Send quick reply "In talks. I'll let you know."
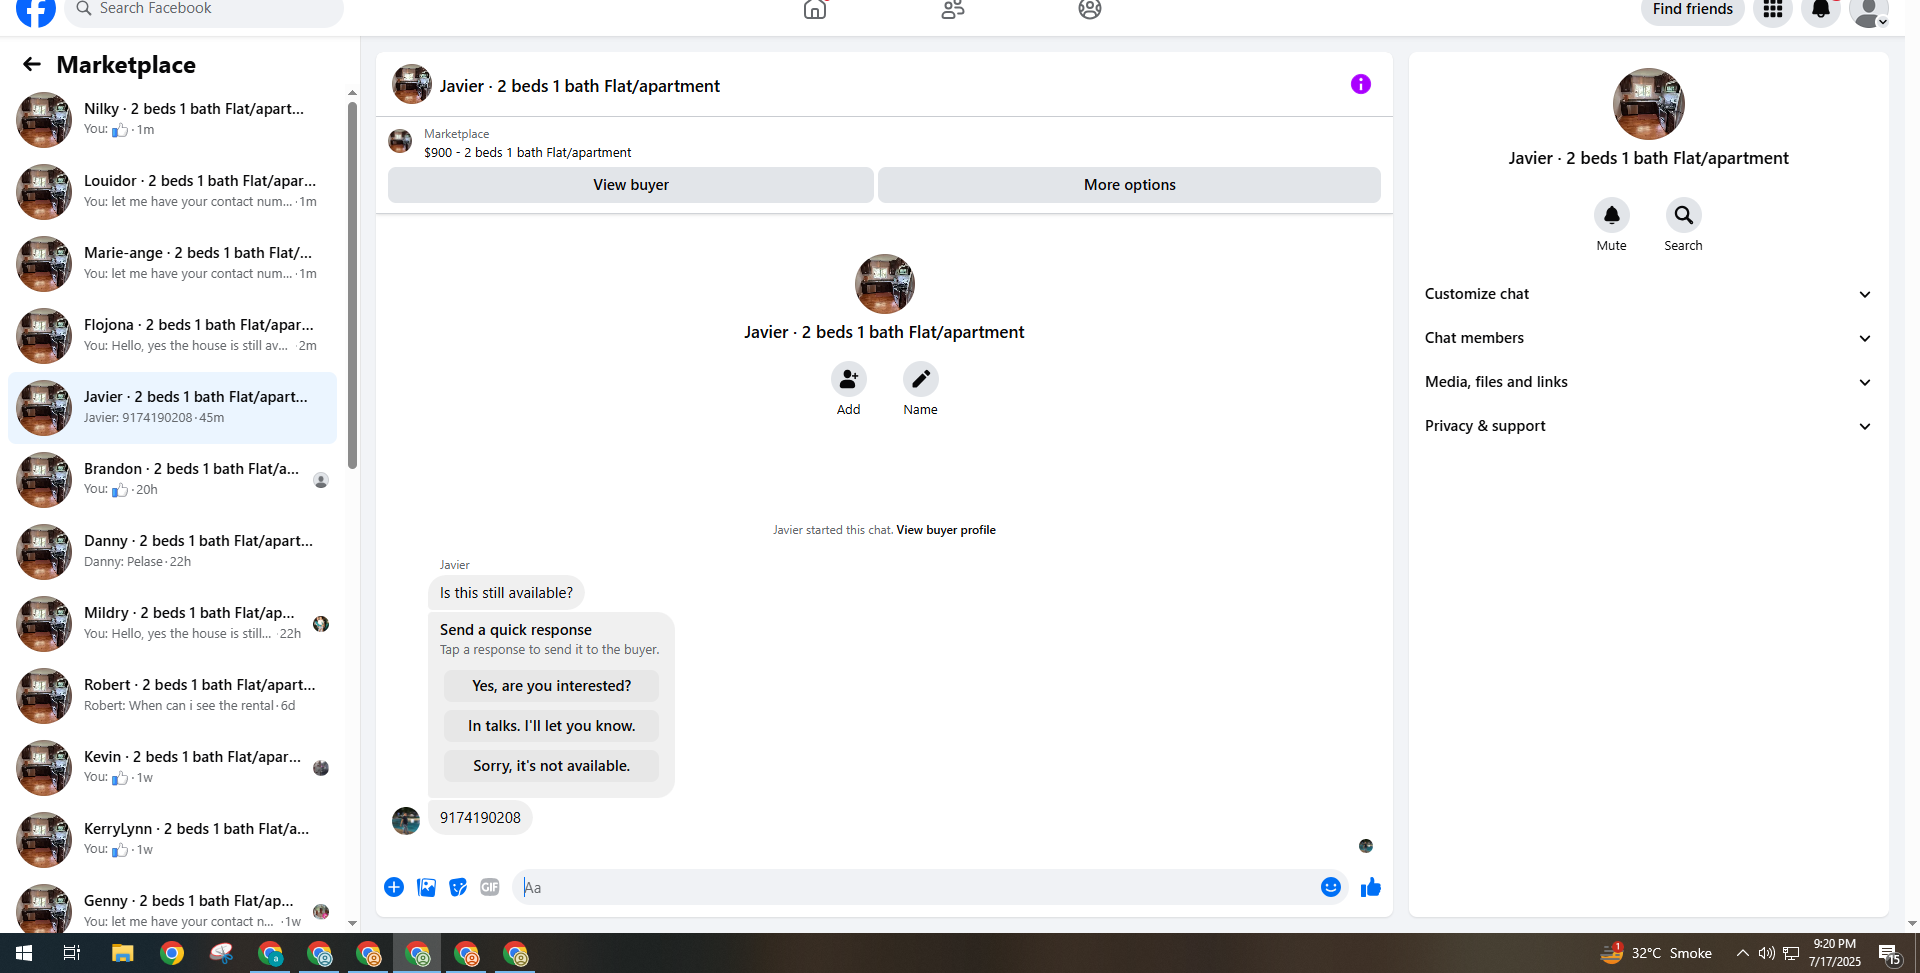Viewport: 1920px width, 973px height. [551, 726]
